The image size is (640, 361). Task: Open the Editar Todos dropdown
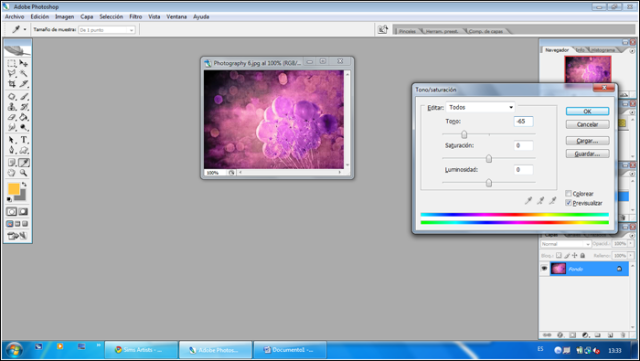pos(480,107)
